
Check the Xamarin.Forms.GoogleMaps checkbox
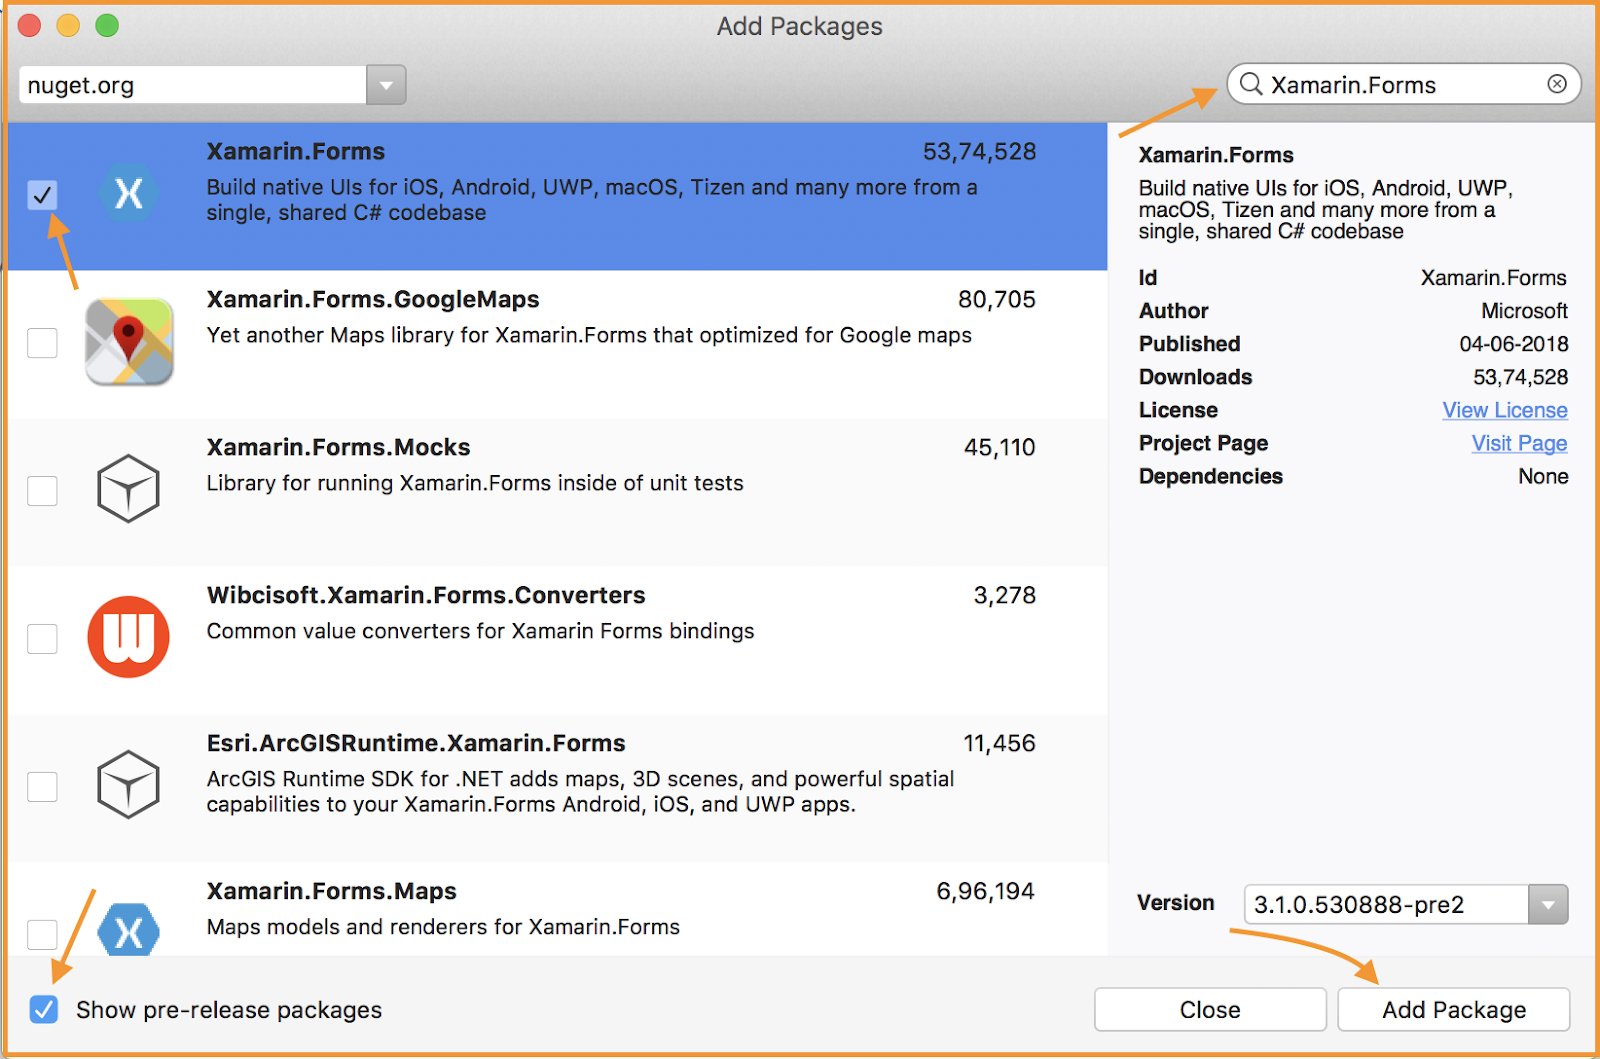[42, 343]
